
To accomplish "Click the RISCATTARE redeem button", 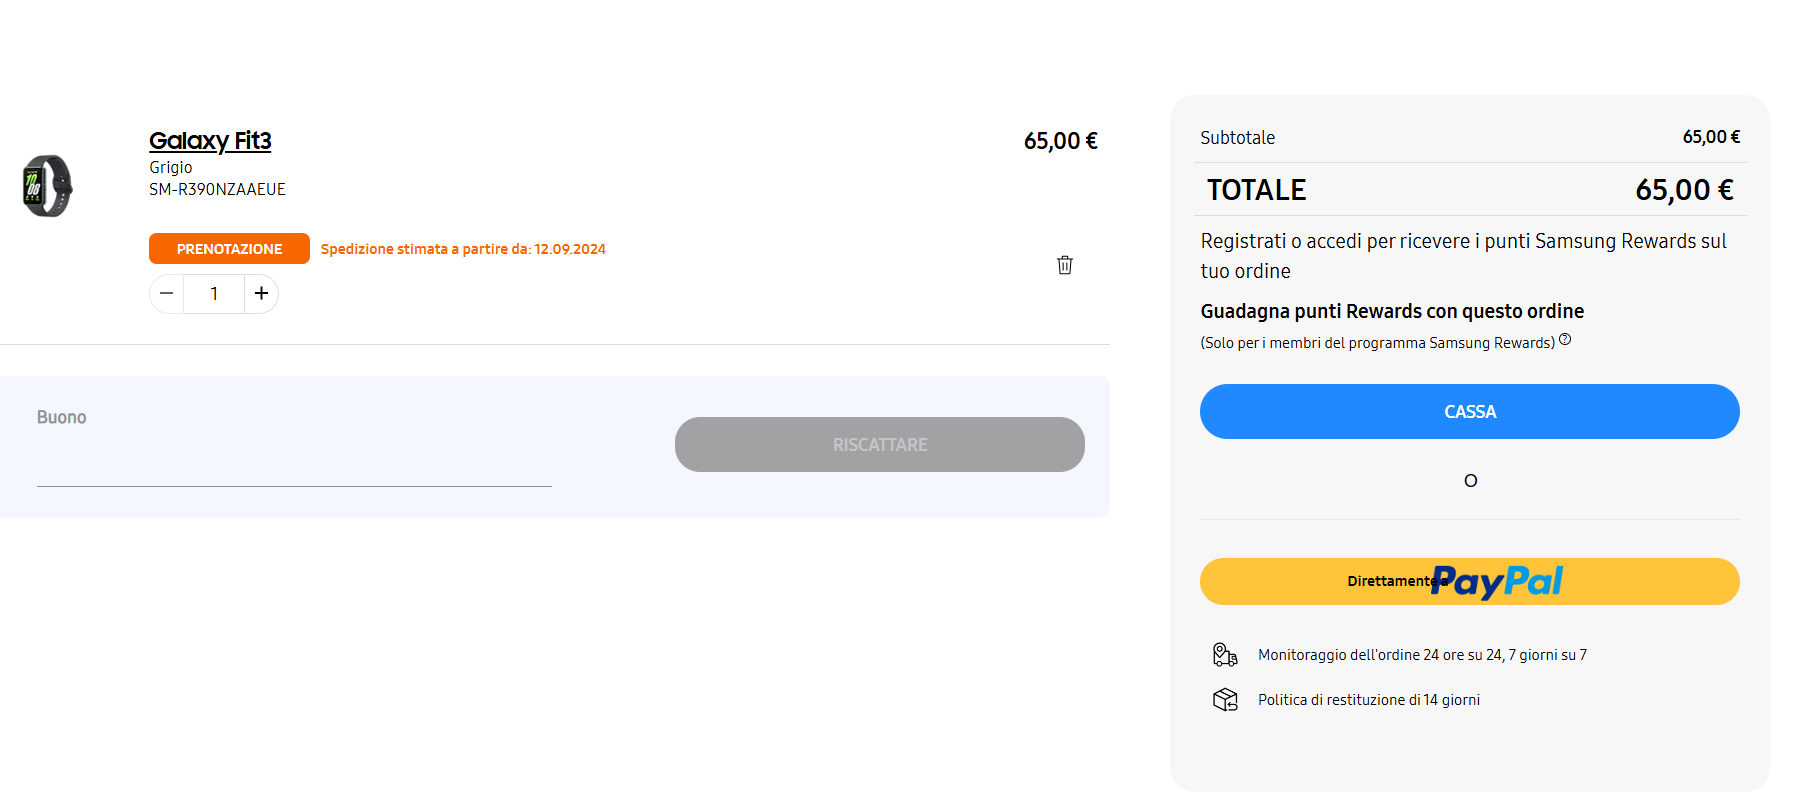I will (x=880, y=444).
